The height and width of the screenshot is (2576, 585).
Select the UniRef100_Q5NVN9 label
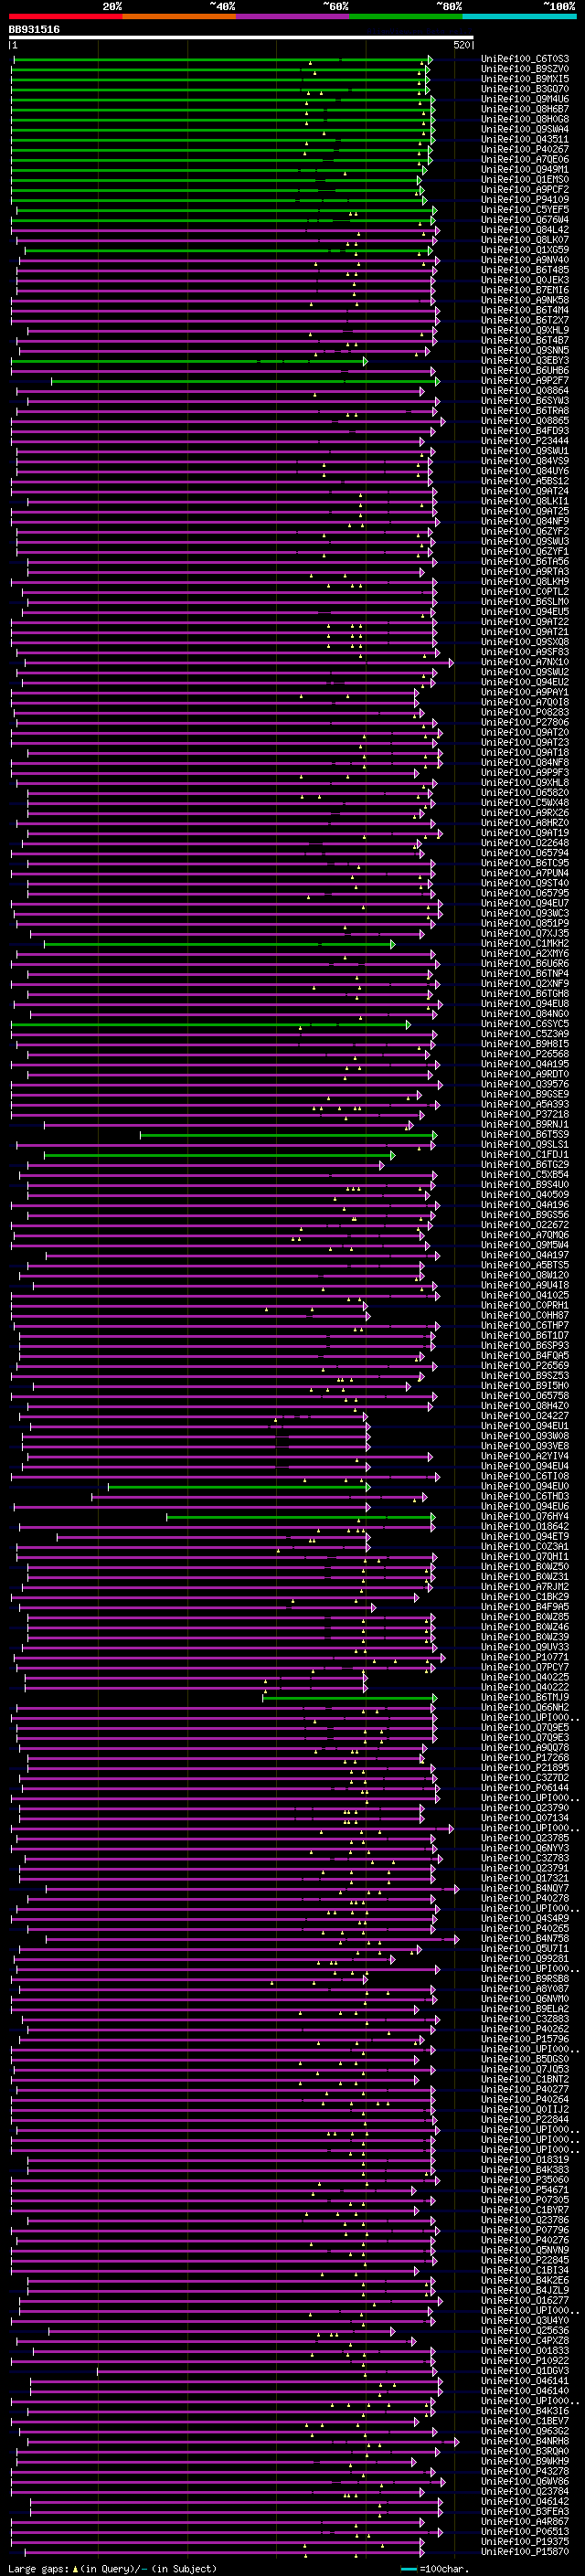tap(525, 2250)
